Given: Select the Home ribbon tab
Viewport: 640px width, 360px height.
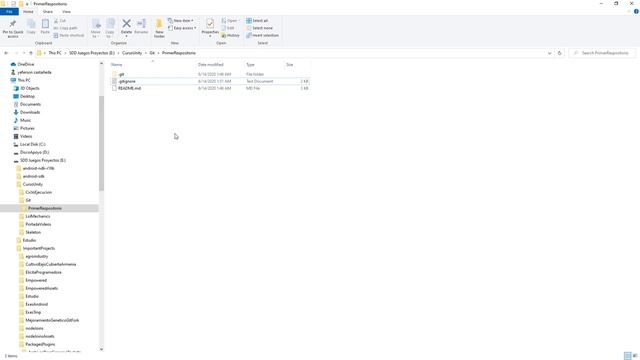Looking at the screenshot, I should 28,12.
